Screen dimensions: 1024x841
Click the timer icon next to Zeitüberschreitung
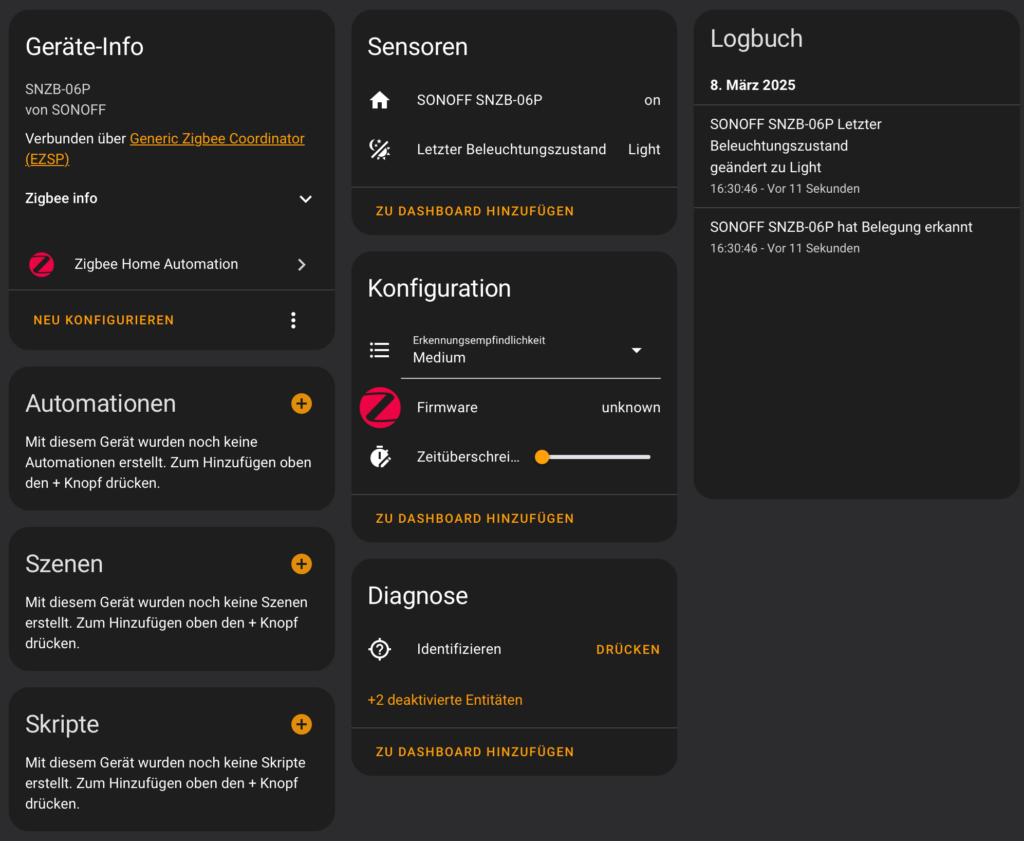pyautogui.click(x=379, y=457)
